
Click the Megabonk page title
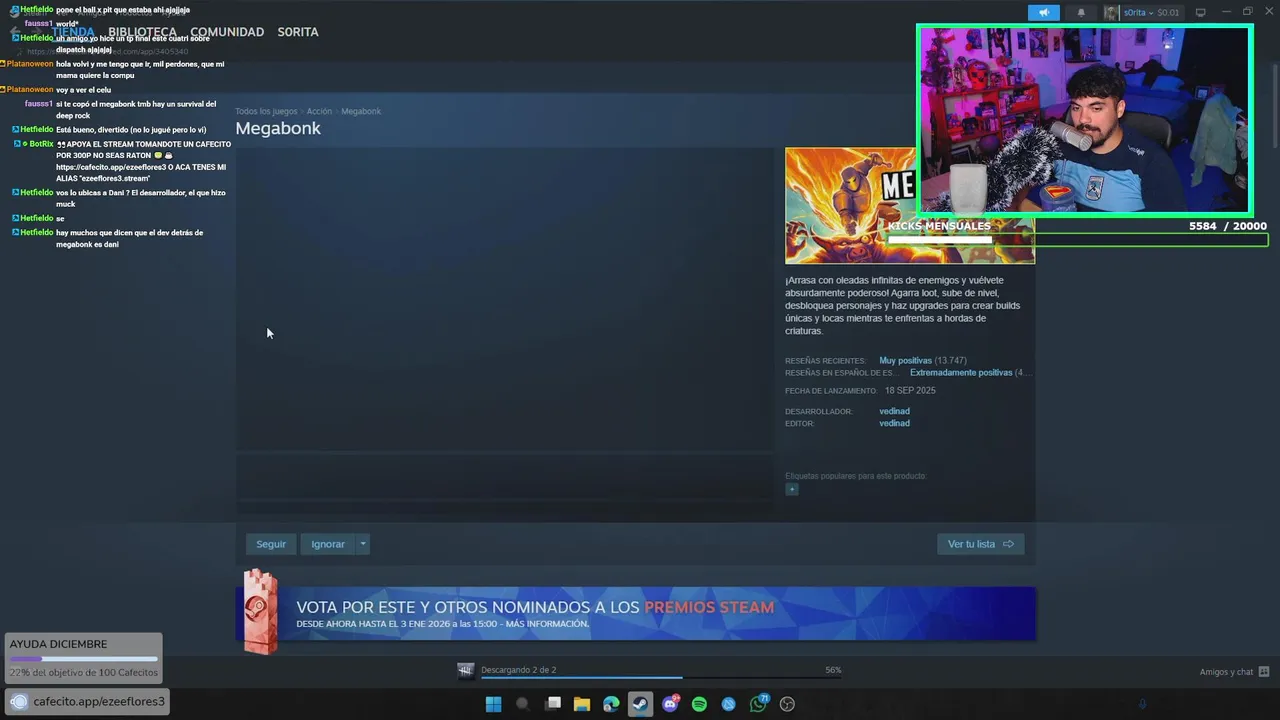[x=278, y=128]
